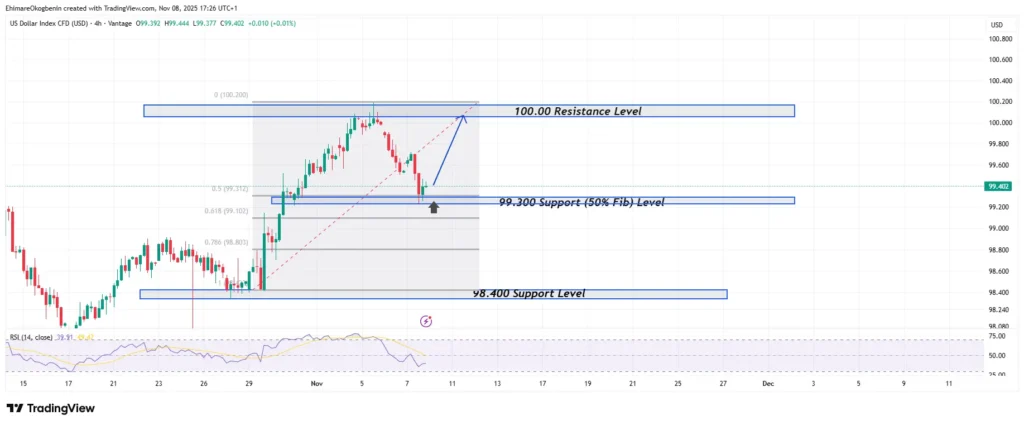
Task: Click the open price value O99.392
Action: click(149, 24)
